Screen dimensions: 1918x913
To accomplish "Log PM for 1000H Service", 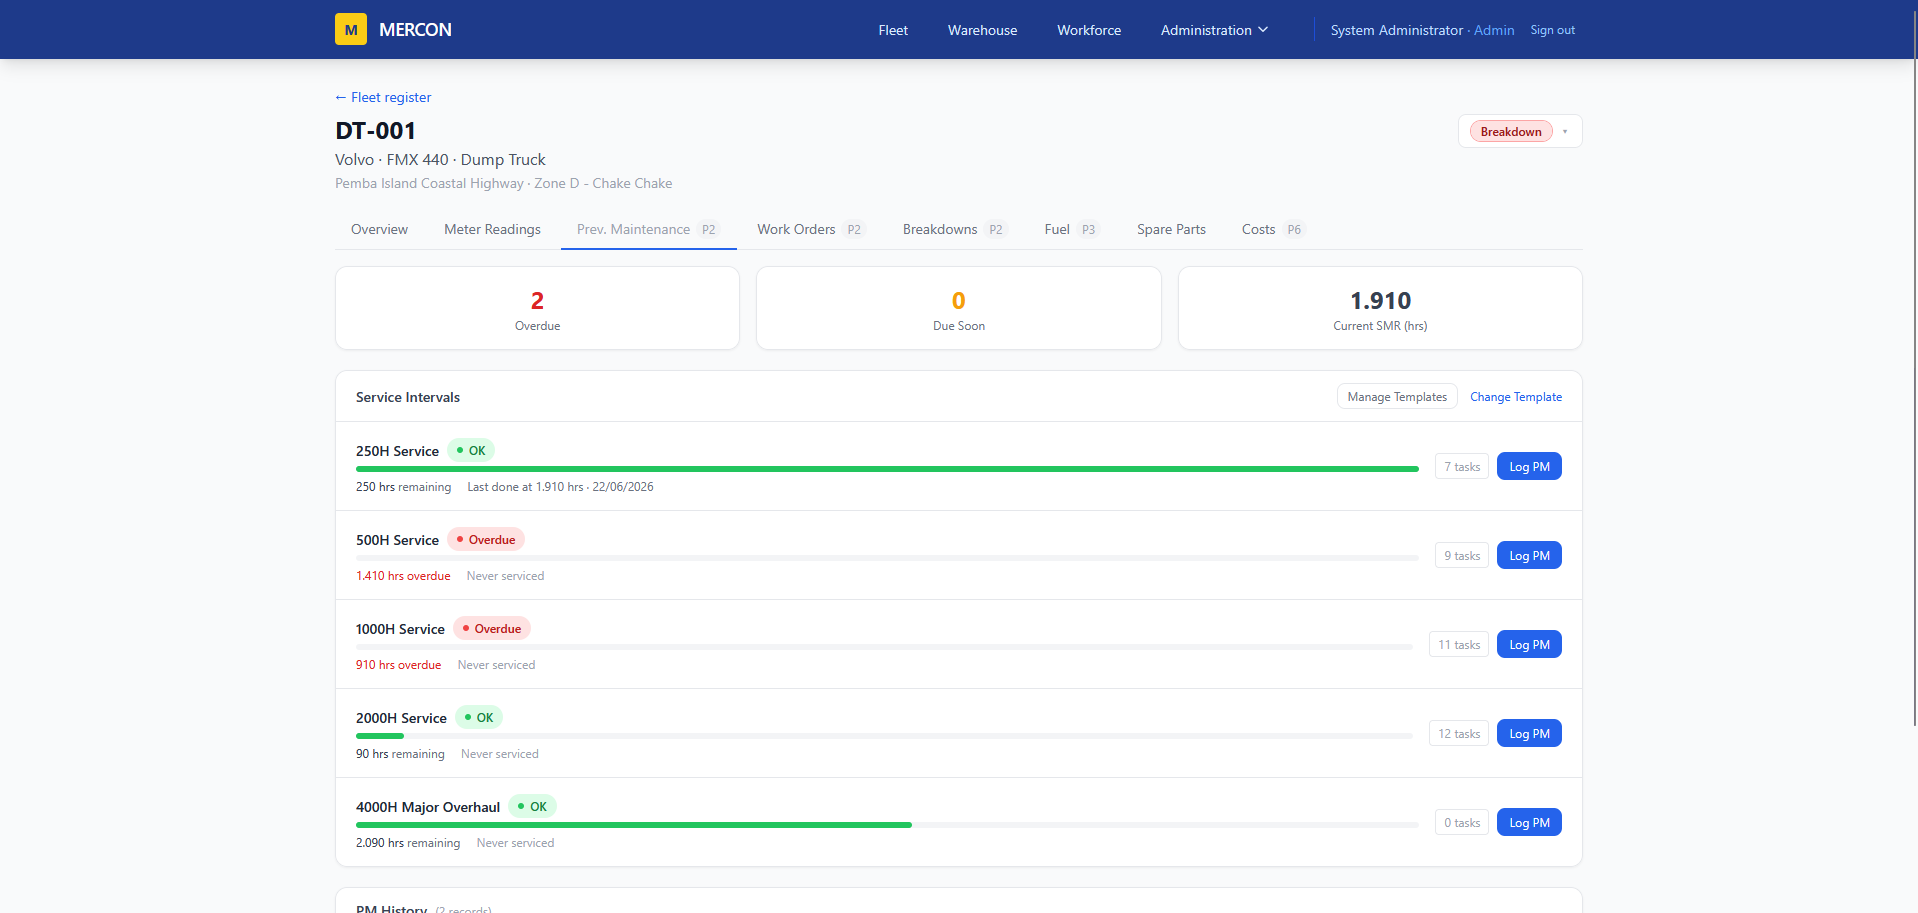I will pos(1529,645).
